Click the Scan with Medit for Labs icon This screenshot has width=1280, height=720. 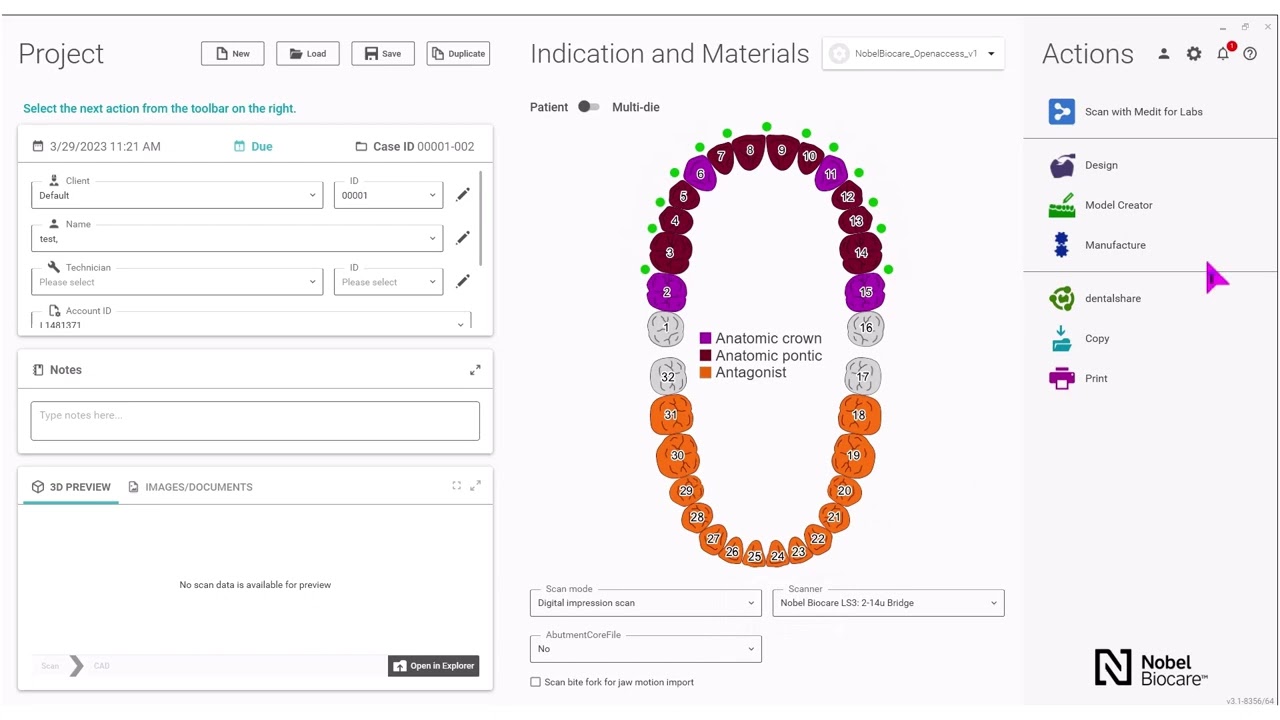(1061, 111)
